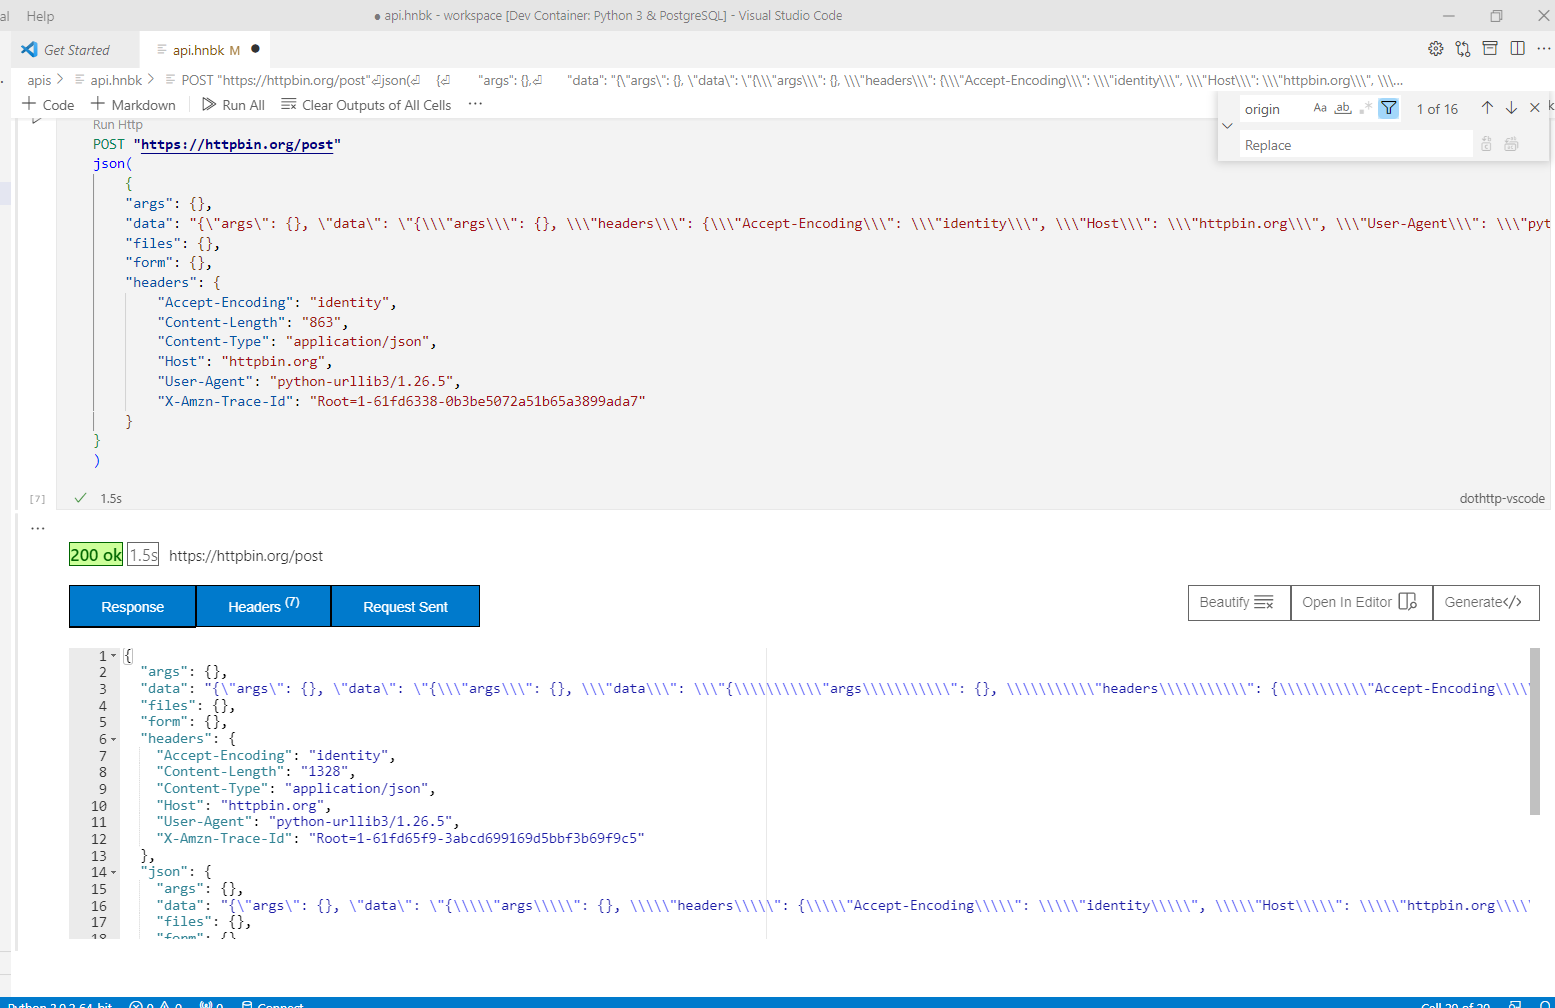1555x1008 pixels.
Task: Switch to the Headers (7) tab
Action: click(263, 607)
